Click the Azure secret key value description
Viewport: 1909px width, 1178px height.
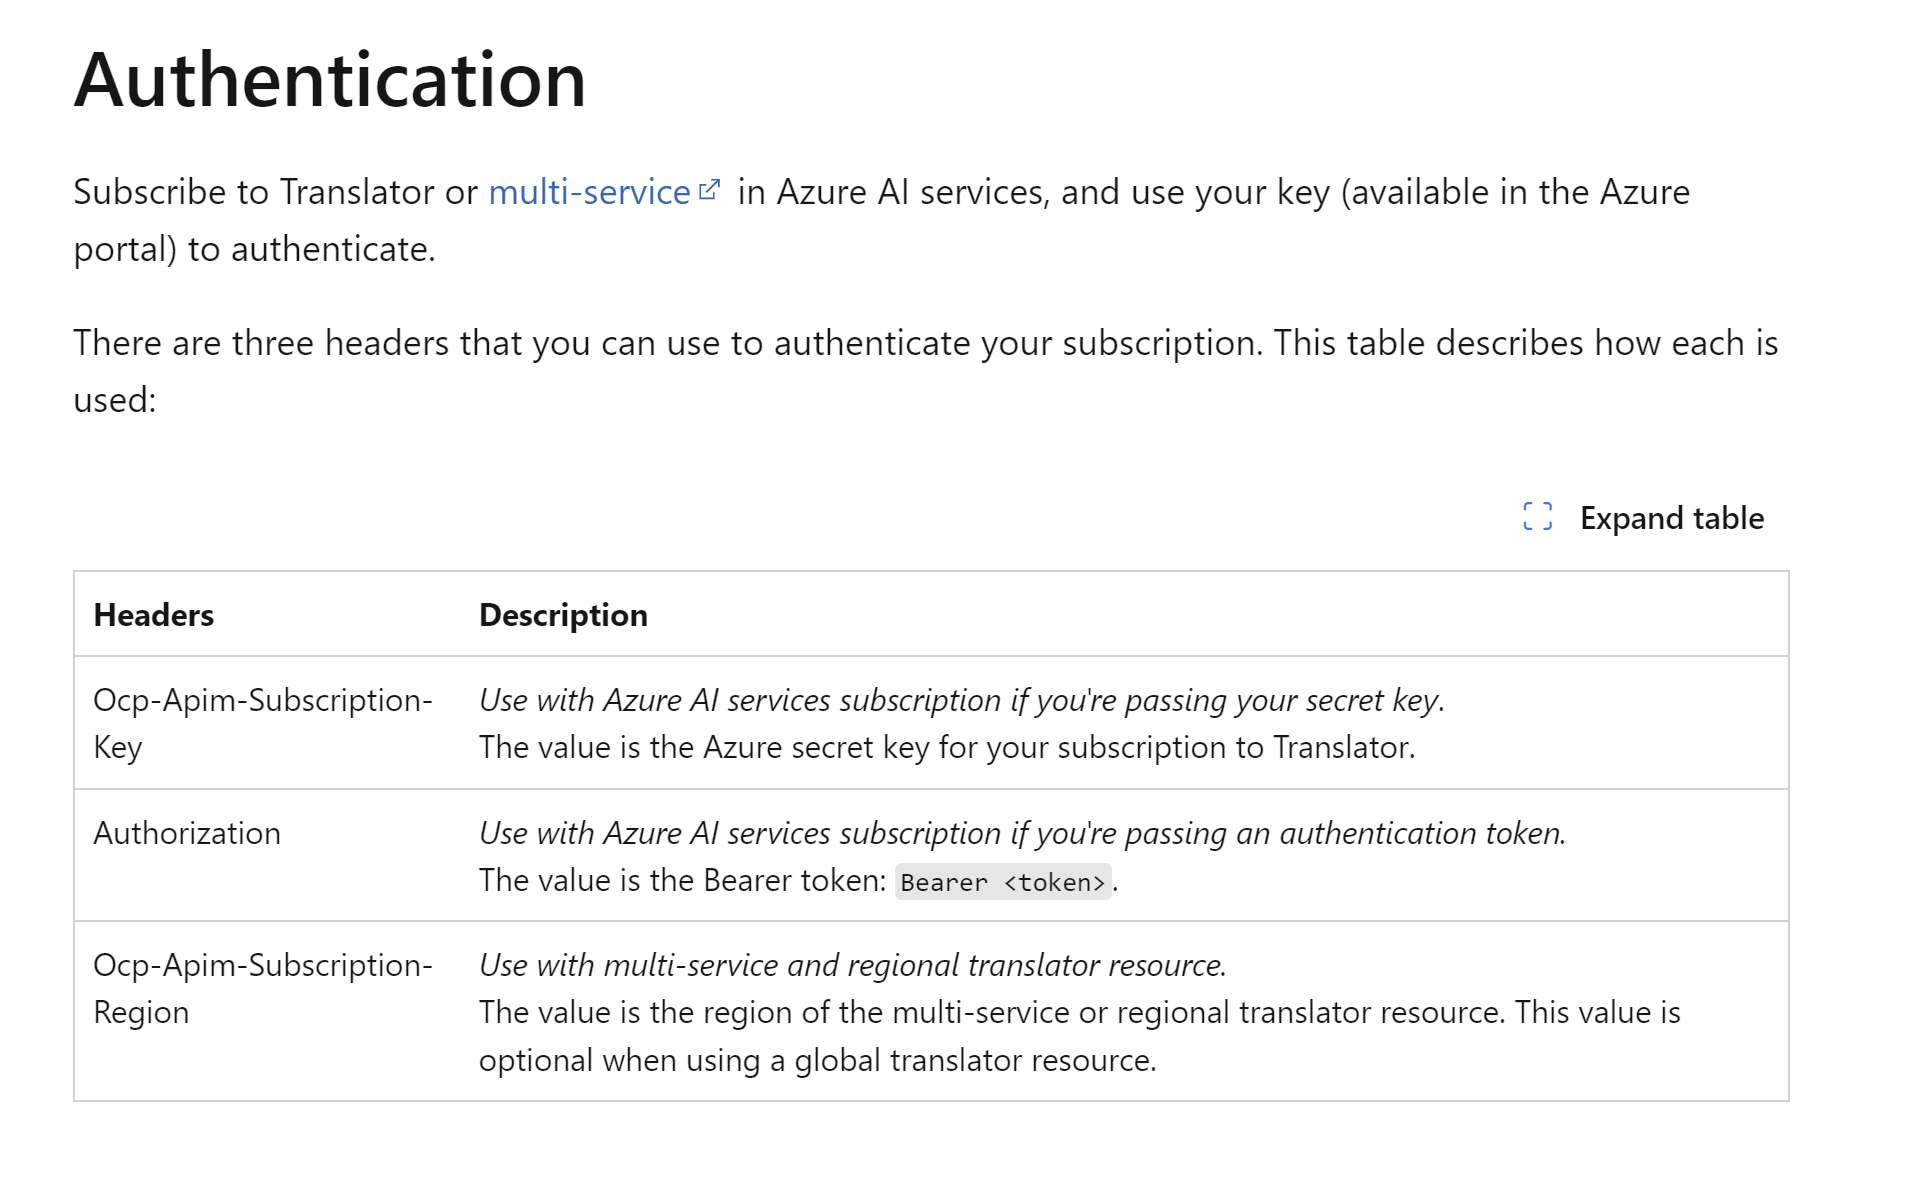(x=947, y=747)
